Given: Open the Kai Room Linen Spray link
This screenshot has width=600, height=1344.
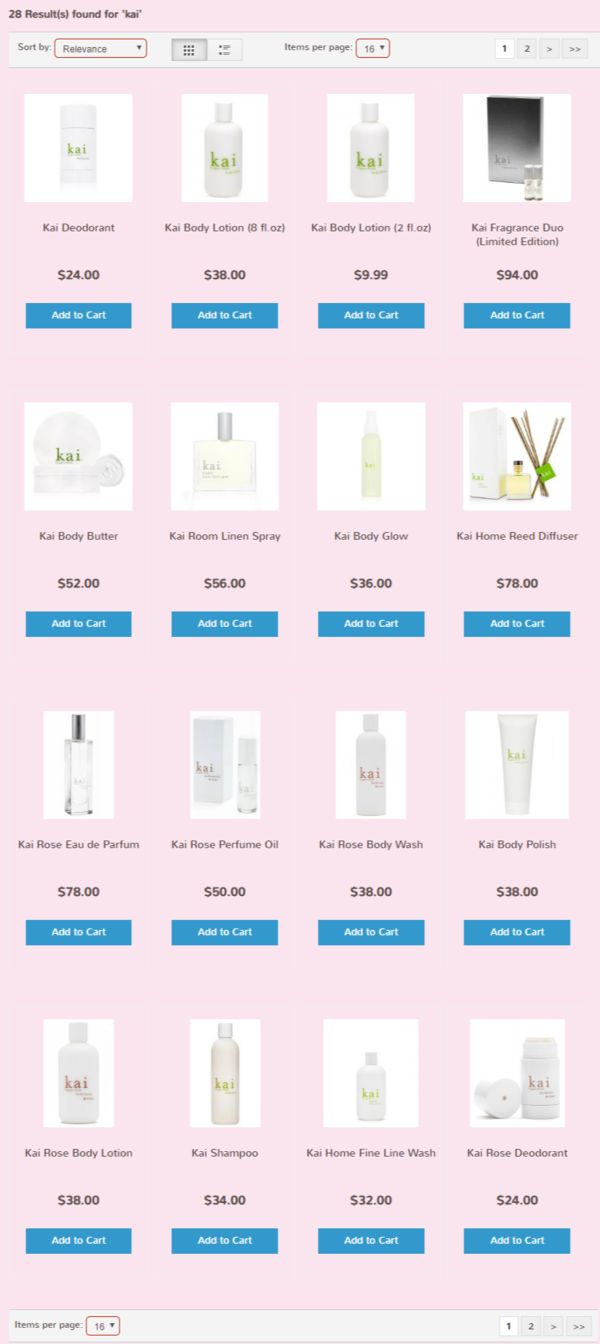Looking at the screenshot, I should pos(225,536).
